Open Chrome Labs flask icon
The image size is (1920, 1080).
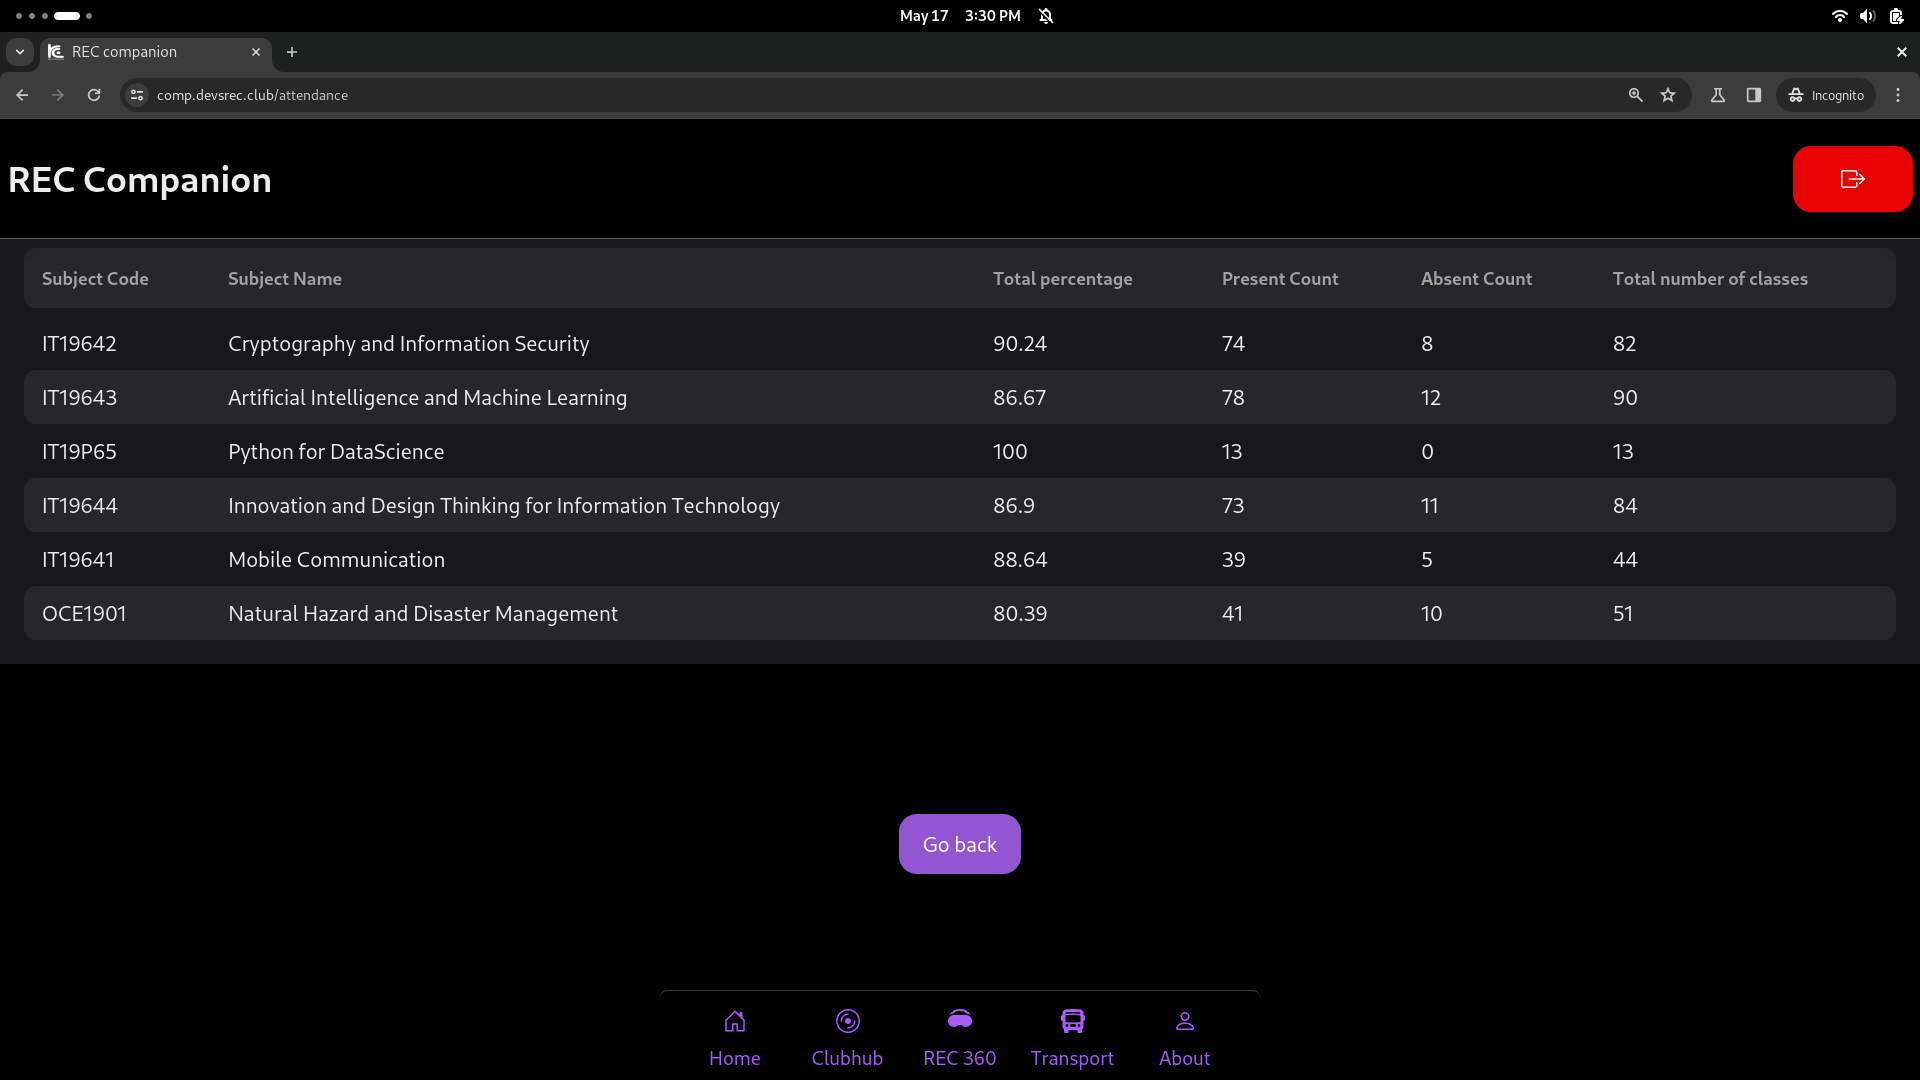(x=1717, y=95)
